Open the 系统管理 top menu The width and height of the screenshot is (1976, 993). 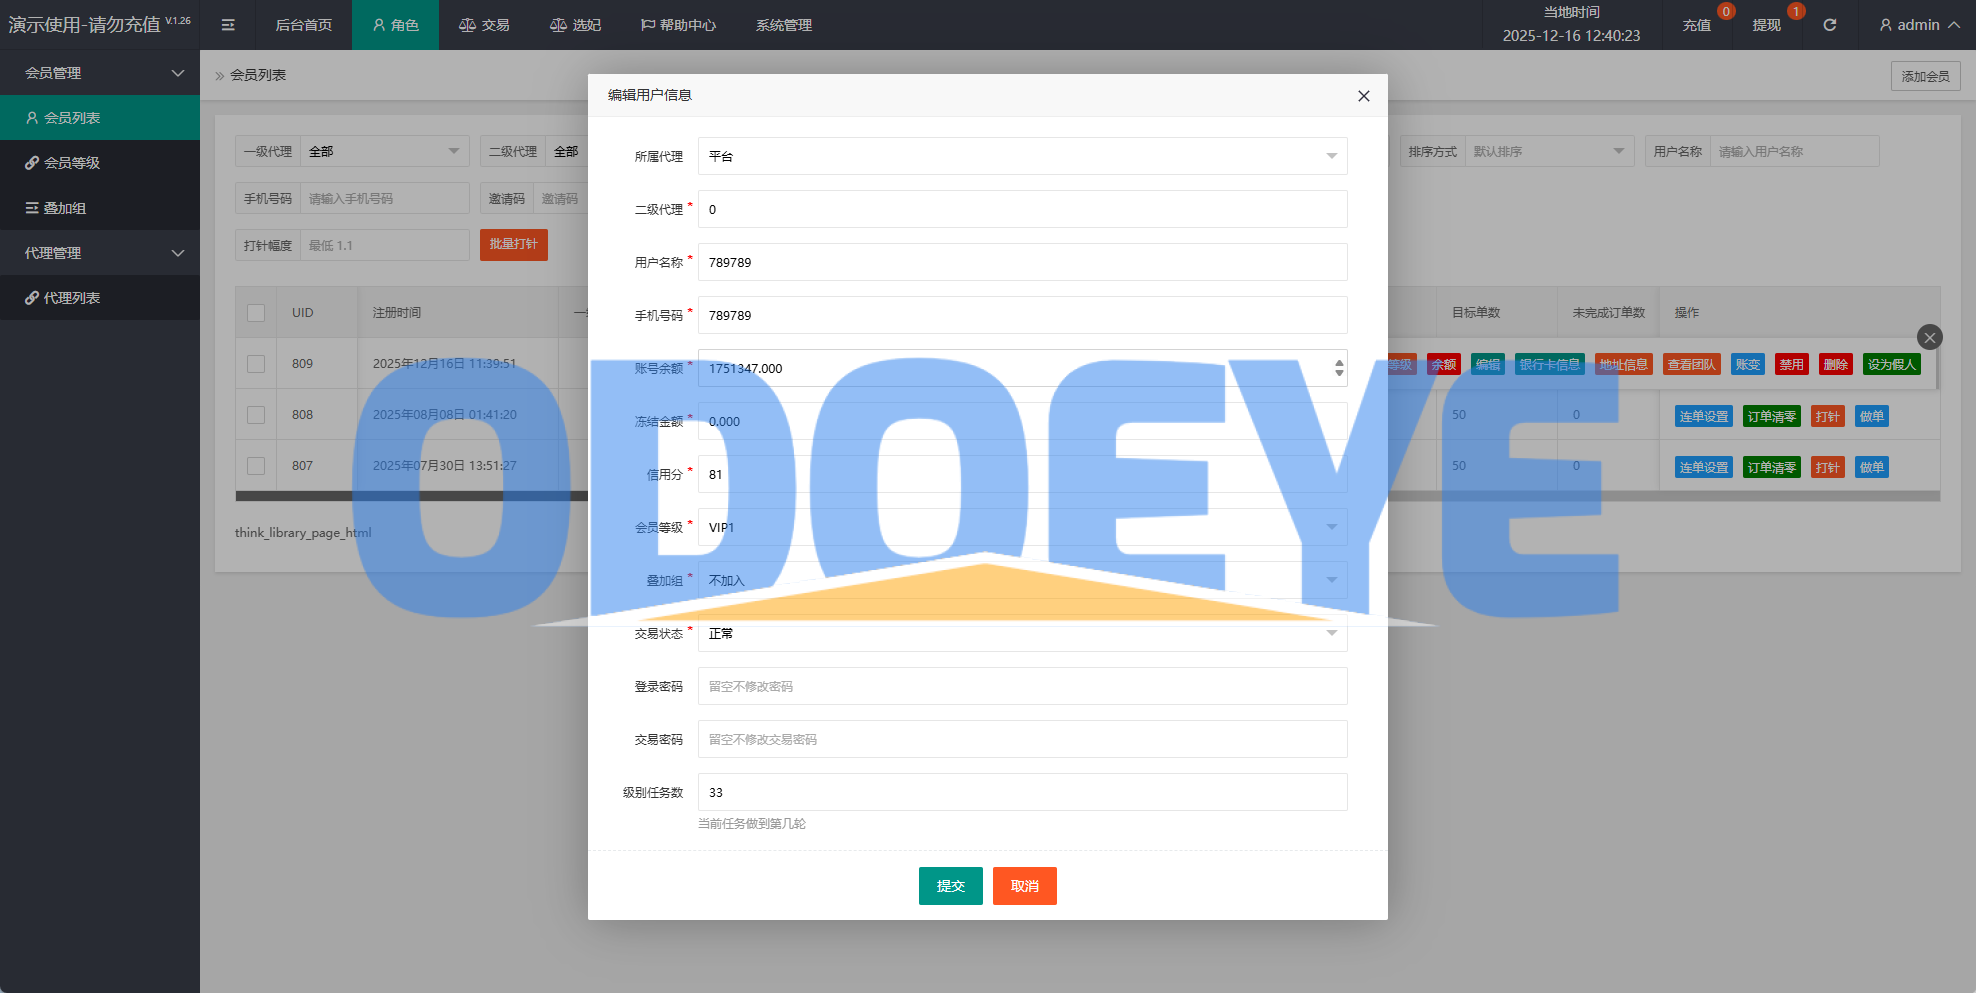[x=783, y=25]
